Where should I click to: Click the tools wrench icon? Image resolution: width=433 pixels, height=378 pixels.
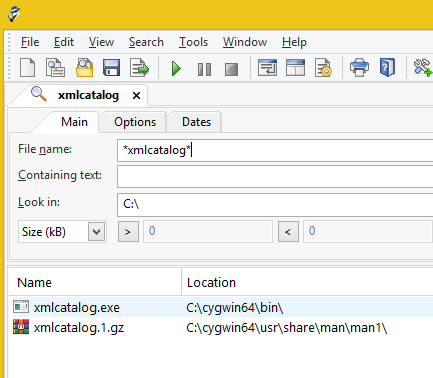click(x=423, y=68)
